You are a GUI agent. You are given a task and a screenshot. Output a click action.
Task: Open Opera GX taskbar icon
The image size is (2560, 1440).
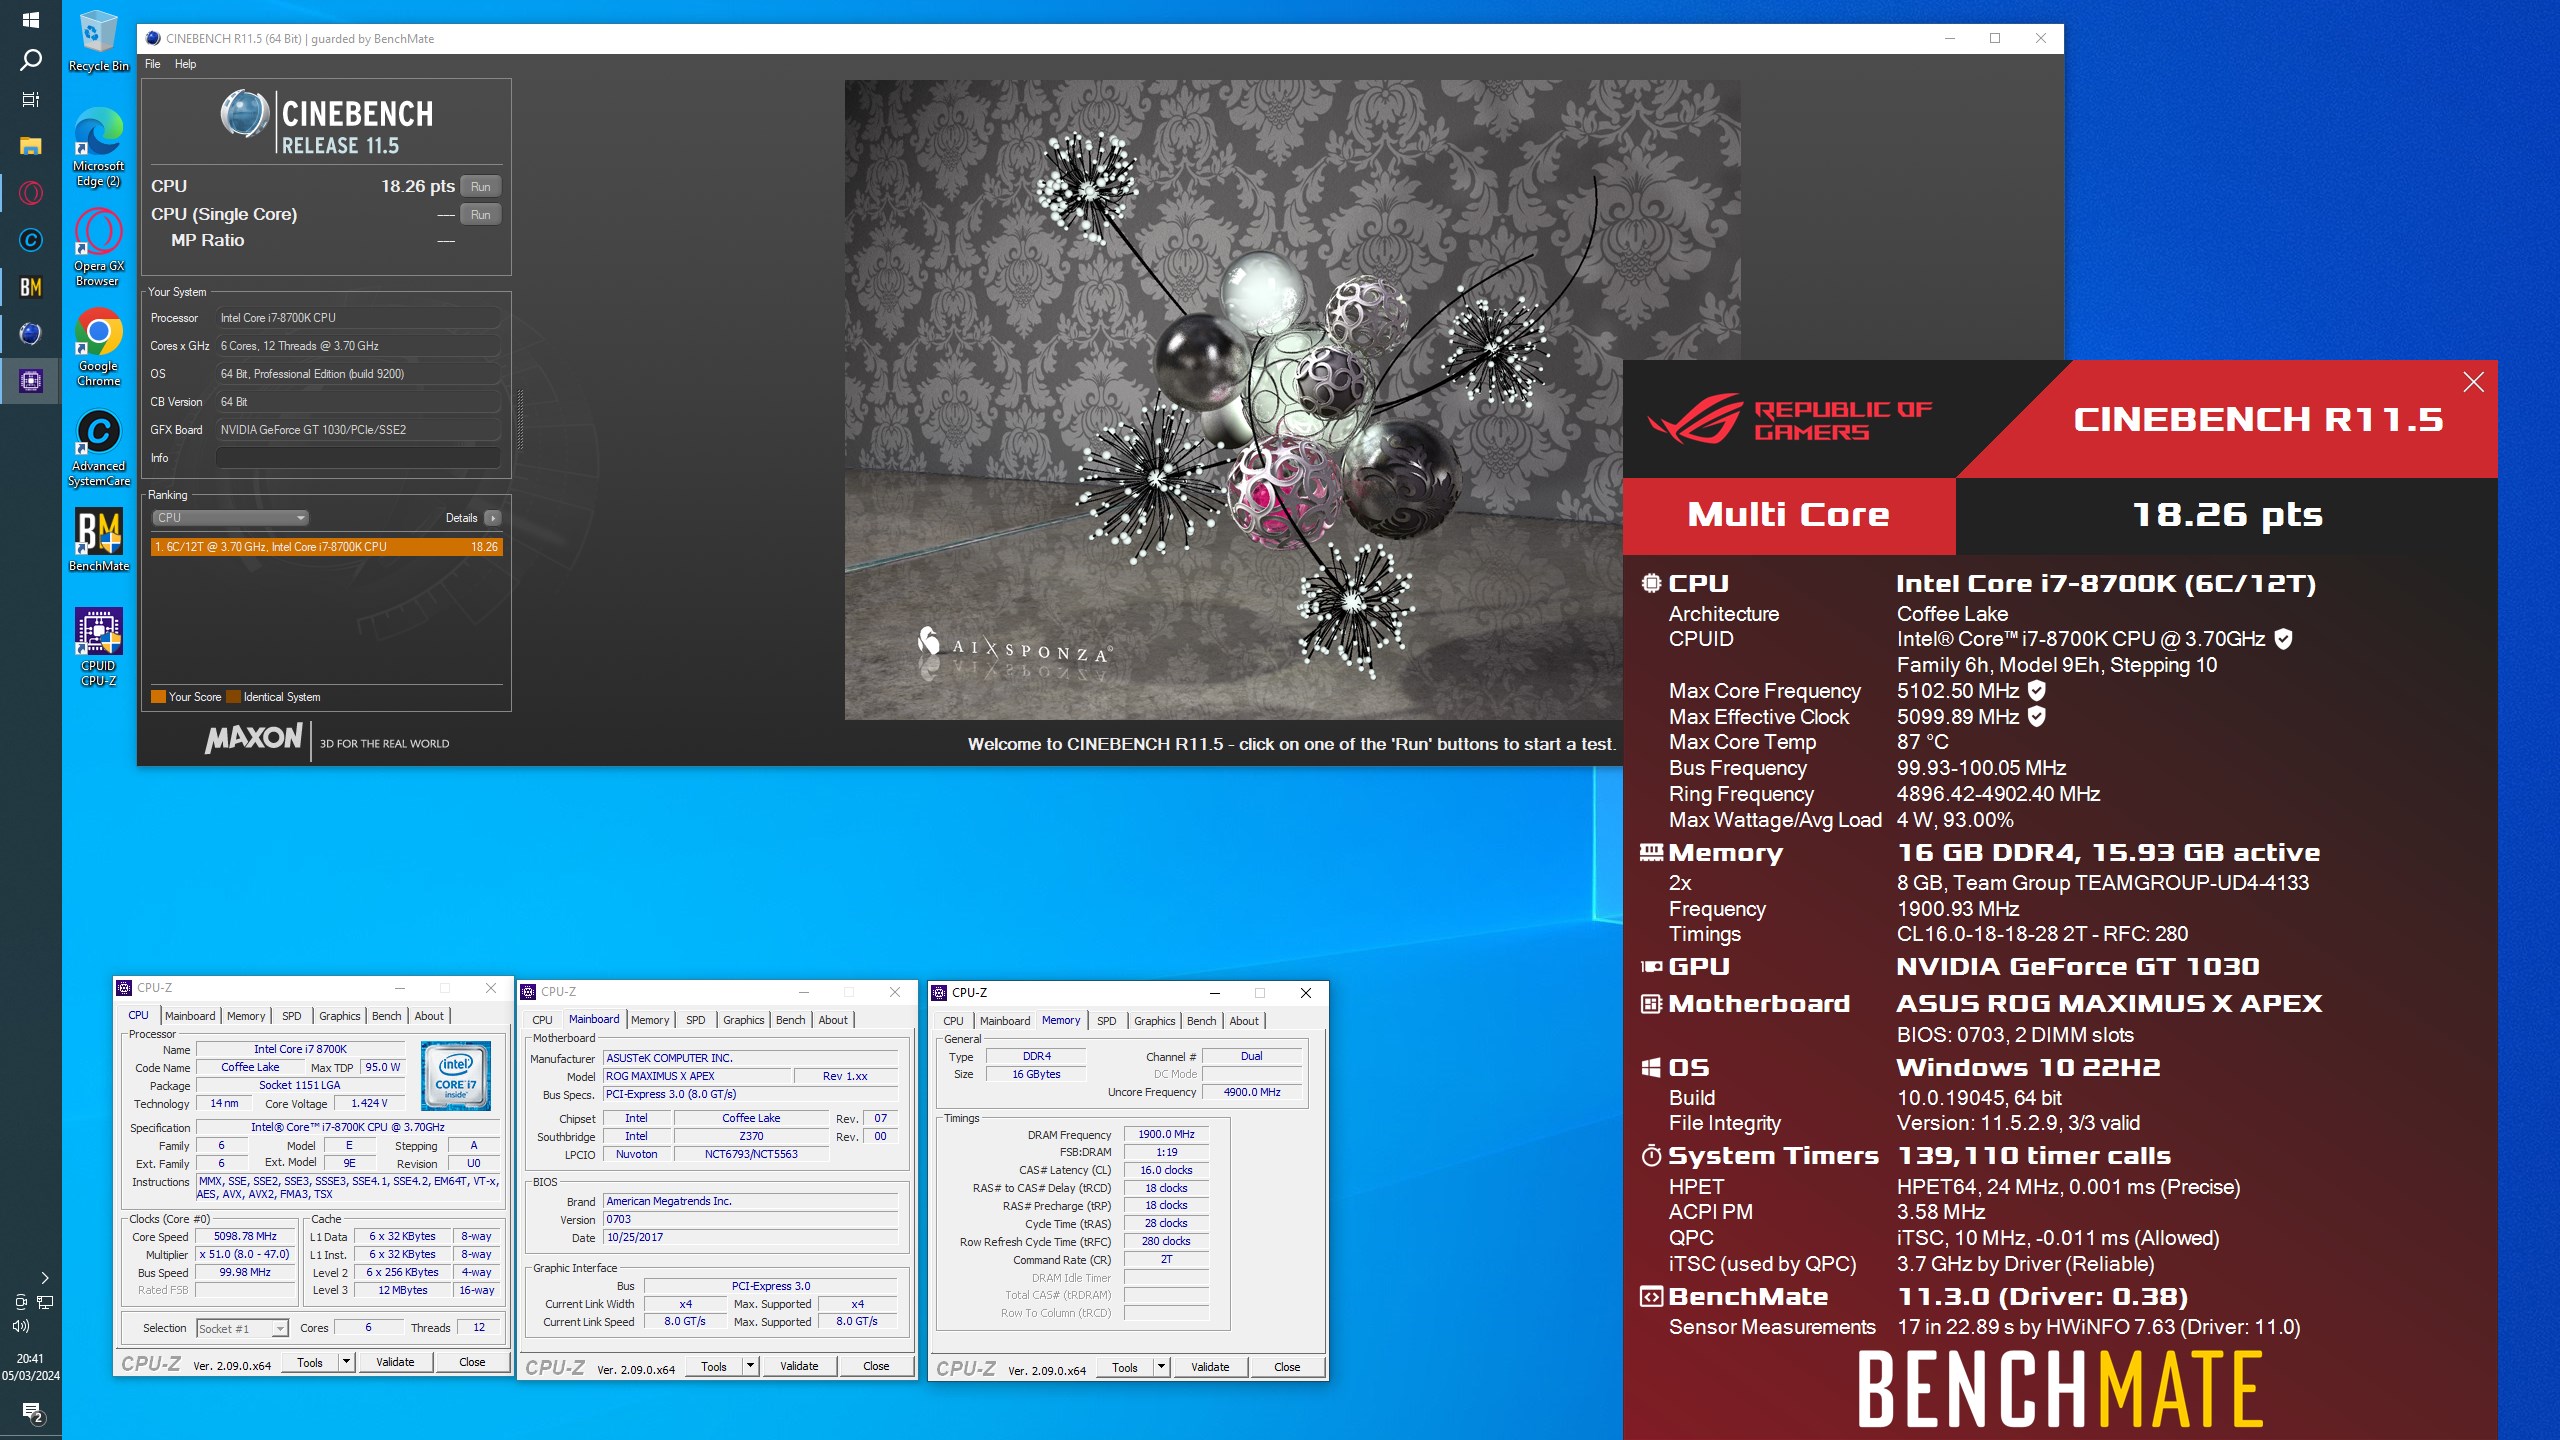30,193
